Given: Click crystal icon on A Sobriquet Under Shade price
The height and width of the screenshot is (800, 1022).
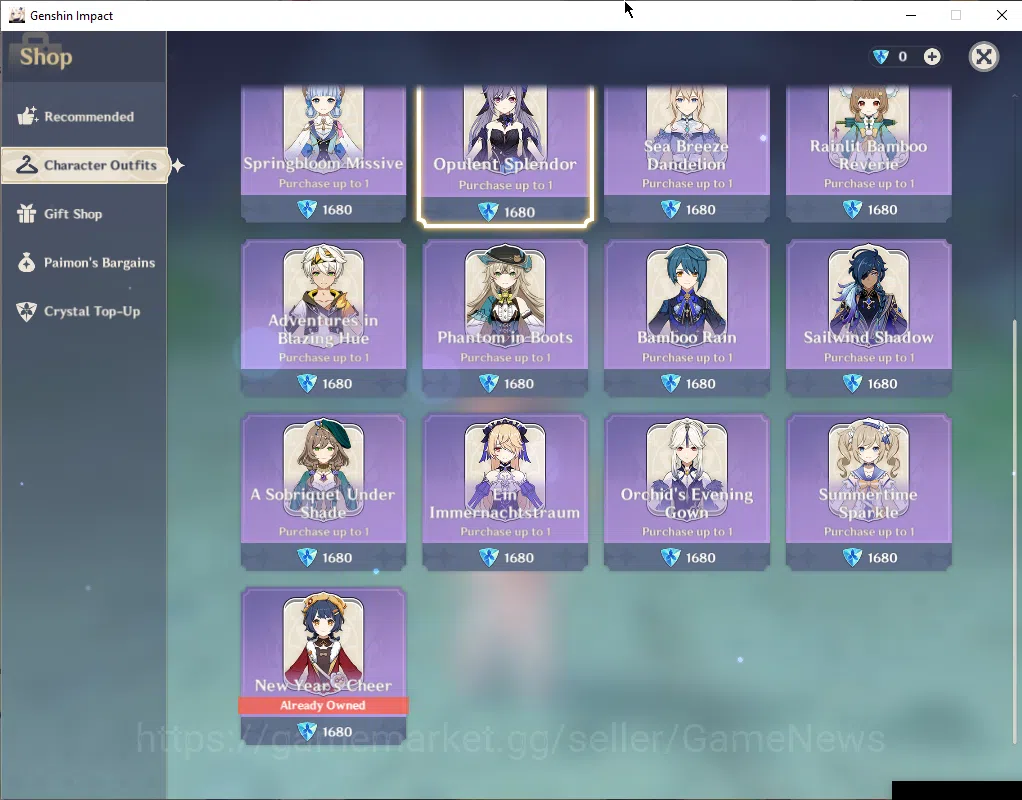Looking at the screenshot, I should [306, 557].
